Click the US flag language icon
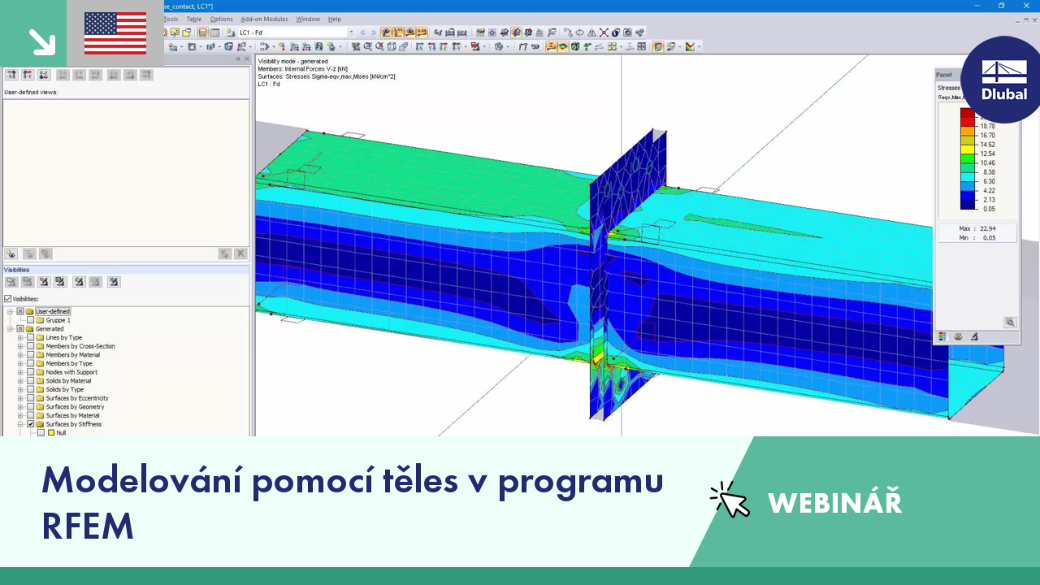The image size is (1040, 585). (x=115, y=33)
